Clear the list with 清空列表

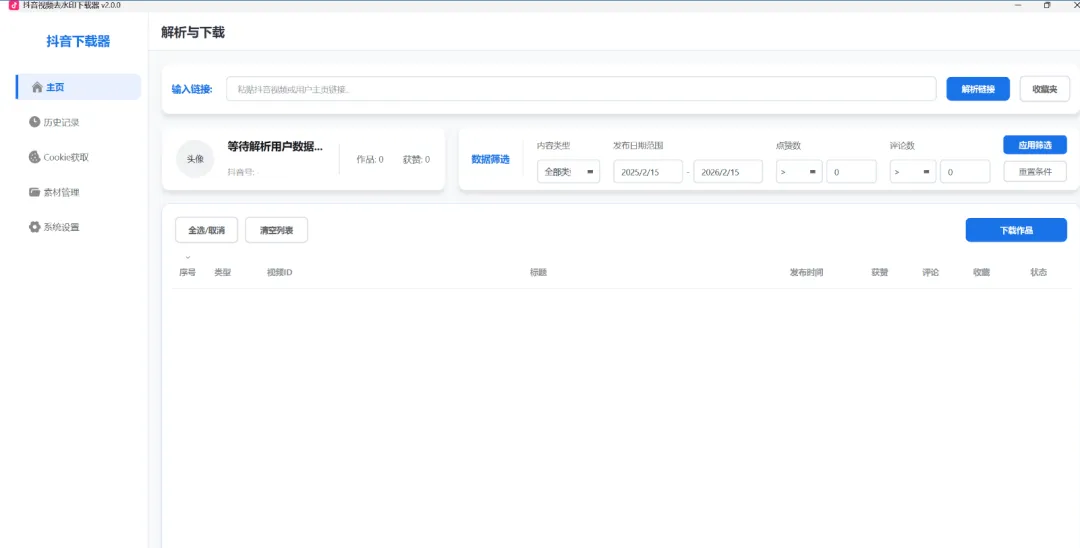point(276,231)
